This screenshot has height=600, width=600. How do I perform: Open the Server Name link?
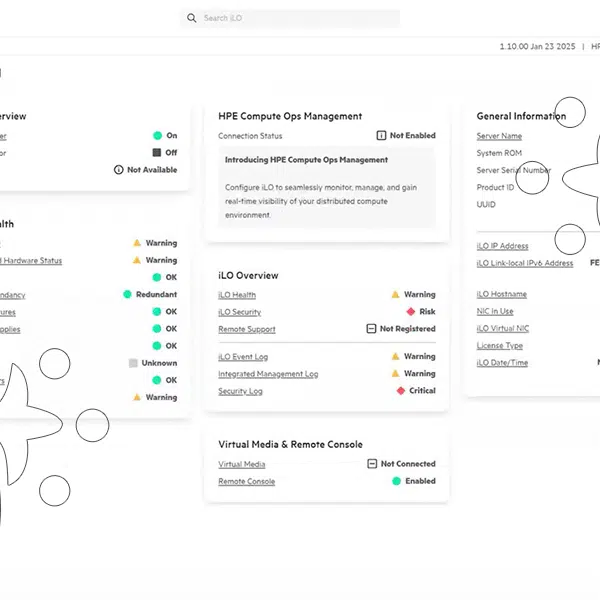[x=499, y=136]
